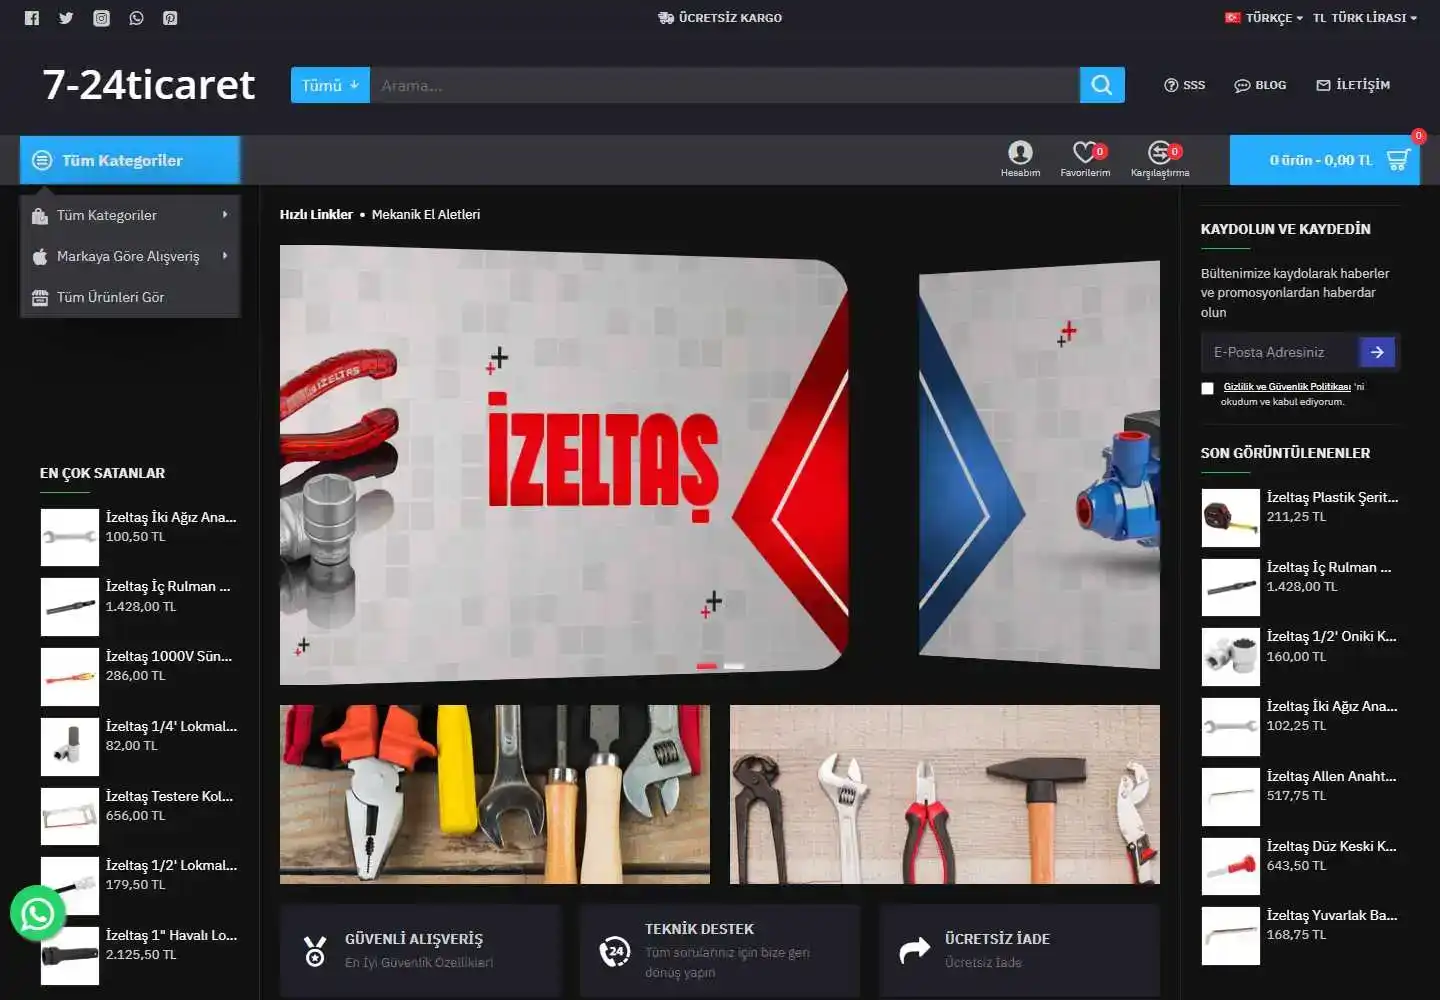Open İzeltaş 1/2' Lokmal... product

(171, 865)
